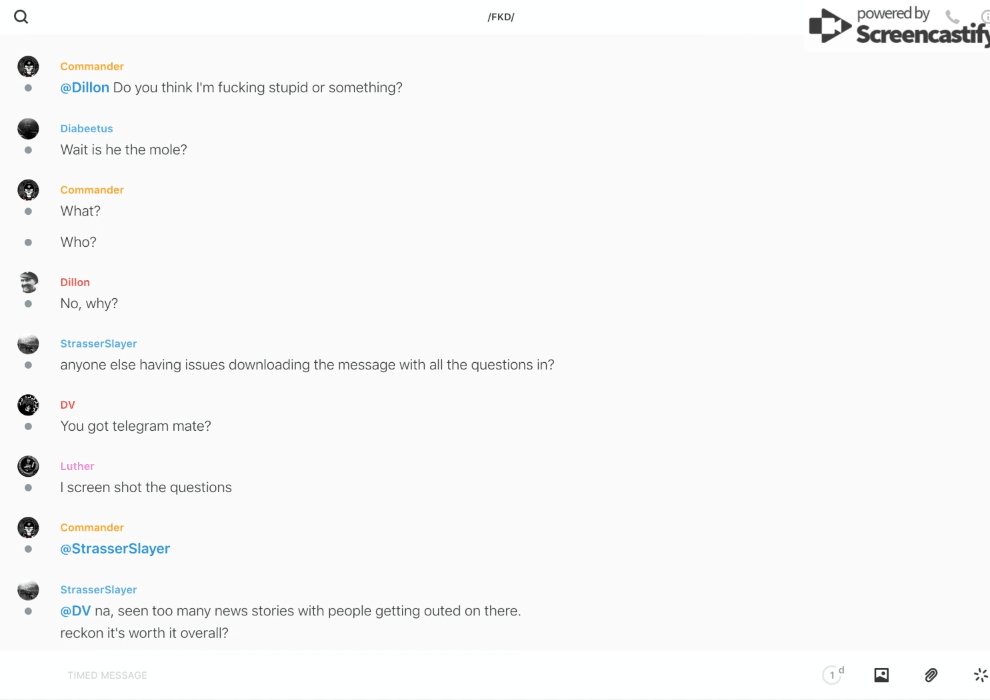Open Dillon's avatar next to "No, why?"
This screenshot has width=990, height=700.
pos(28,282)
